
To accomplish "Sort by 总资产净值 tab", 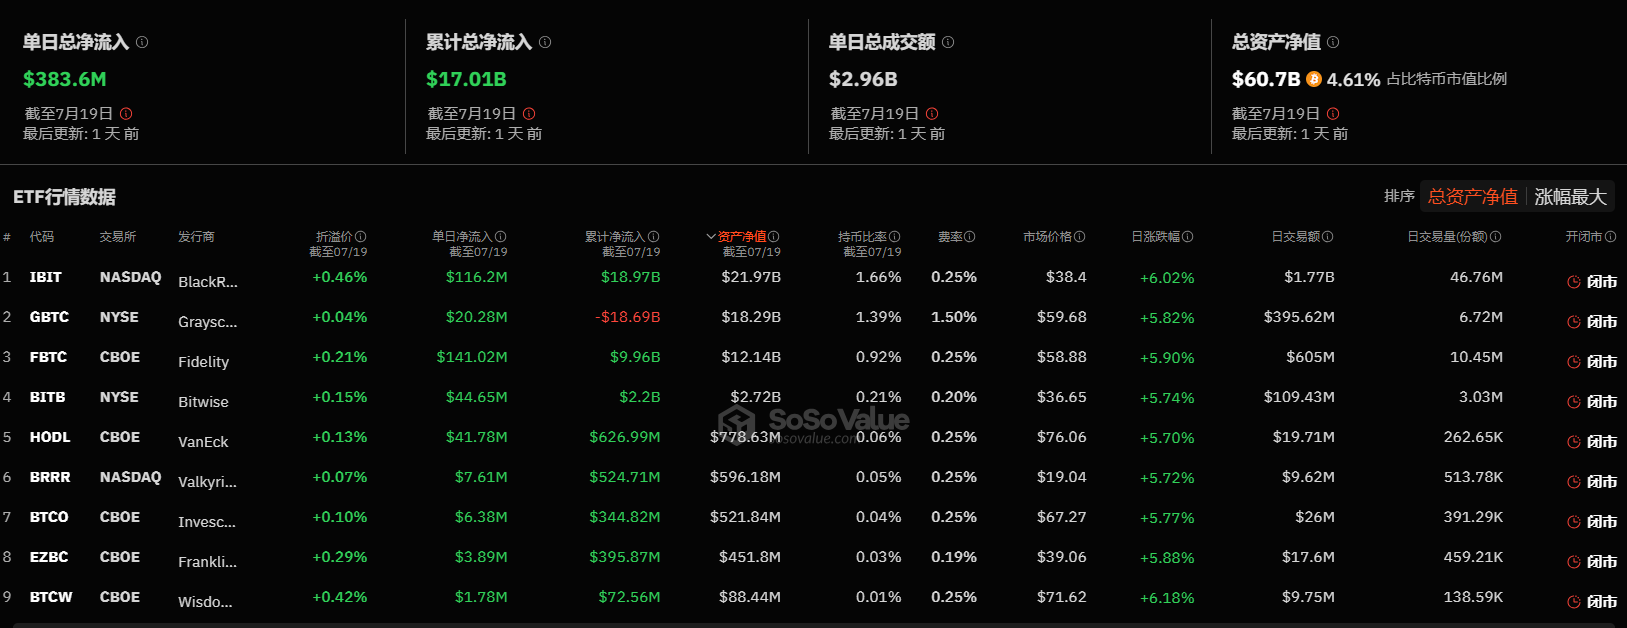I will click(1472, 197).
